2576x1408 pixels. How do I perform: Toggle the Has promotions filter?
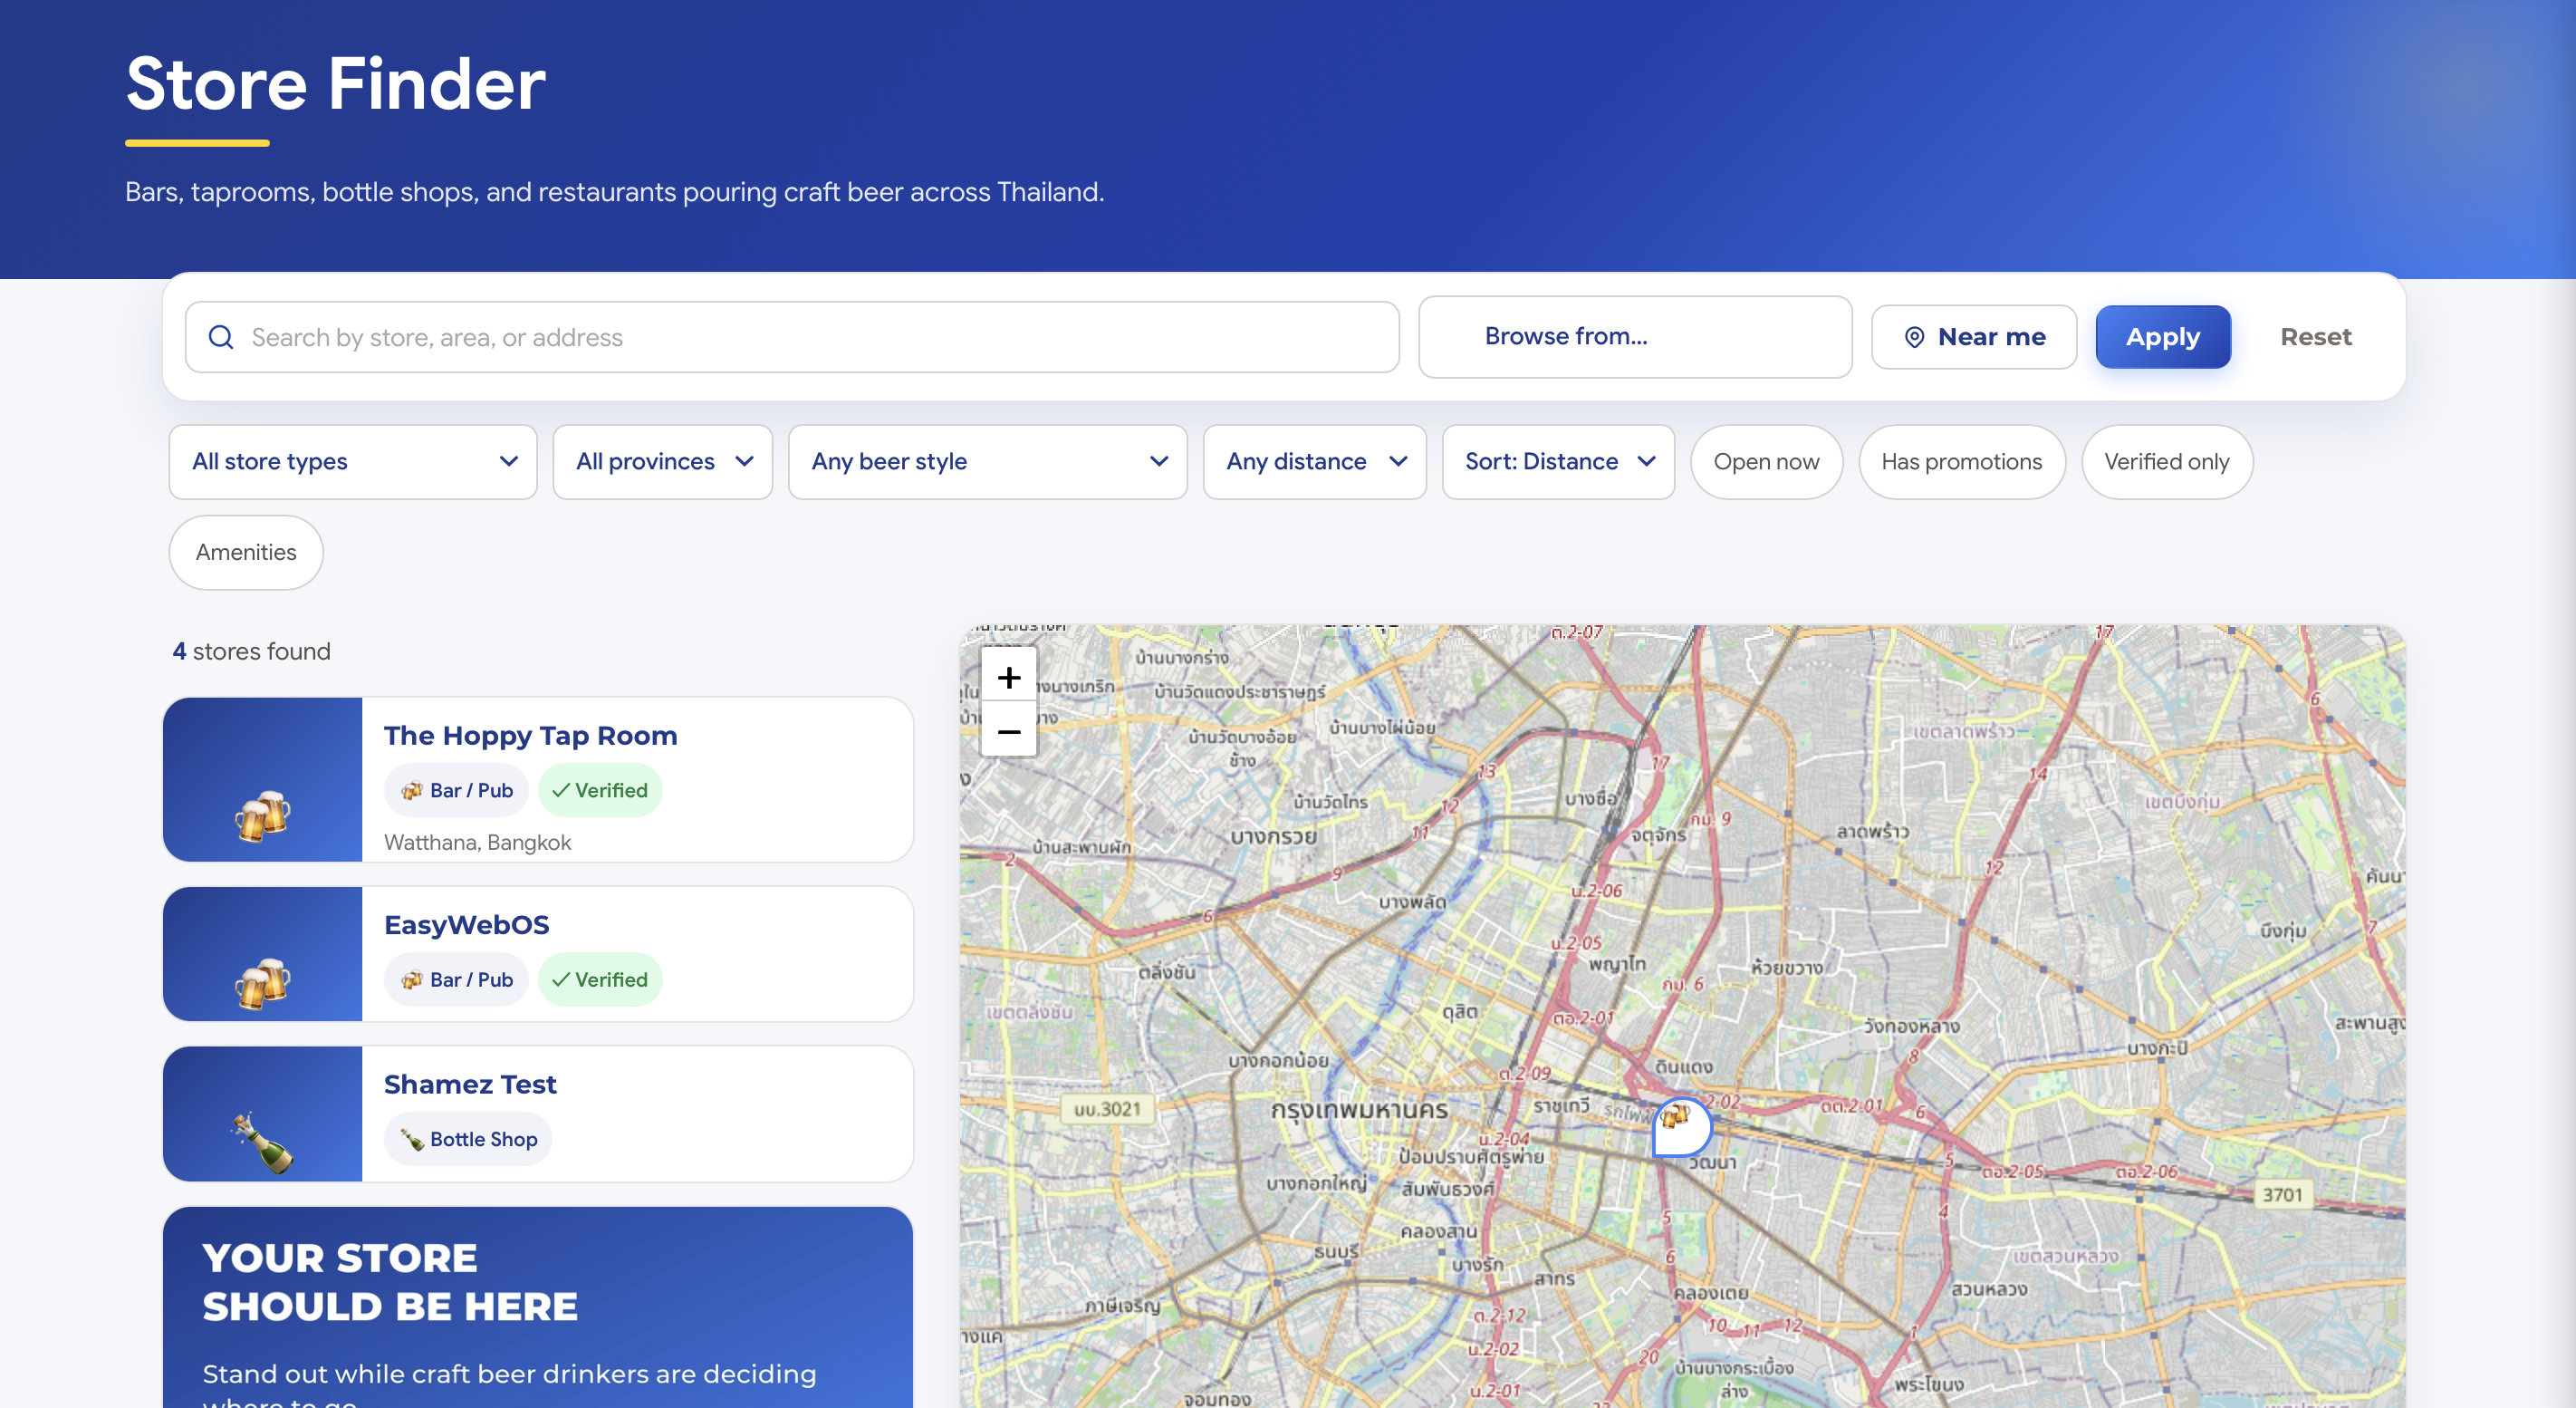tap(1961, 461)
